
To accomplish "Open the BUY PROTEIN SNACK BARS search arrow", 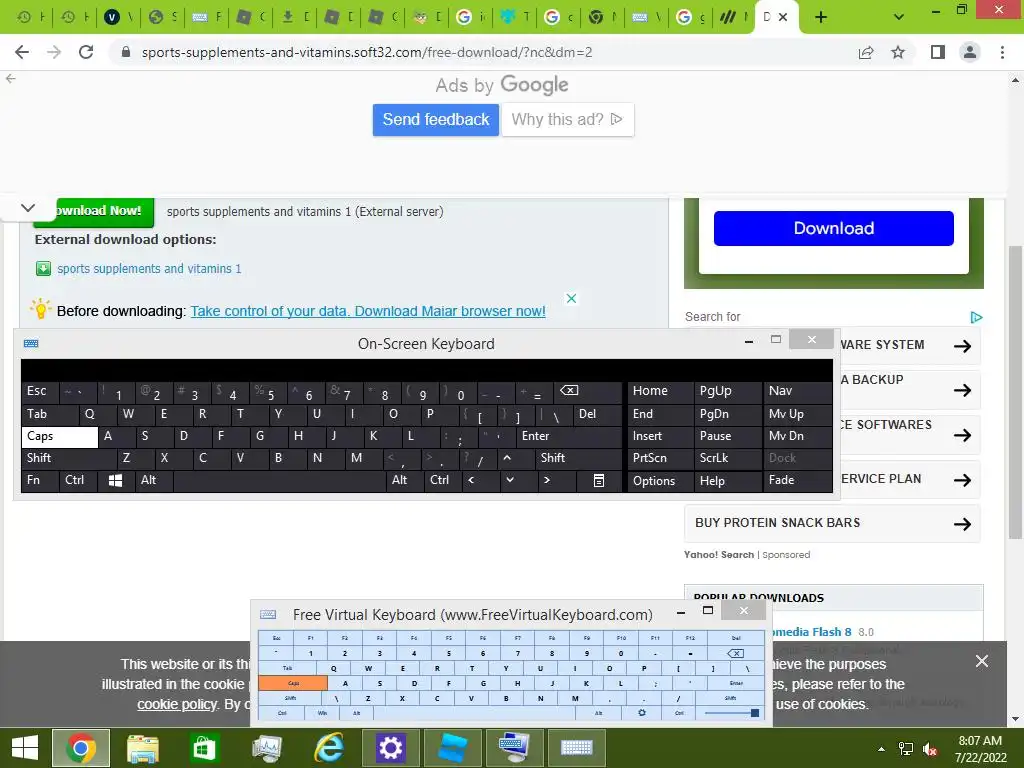I will pos(962,524).
